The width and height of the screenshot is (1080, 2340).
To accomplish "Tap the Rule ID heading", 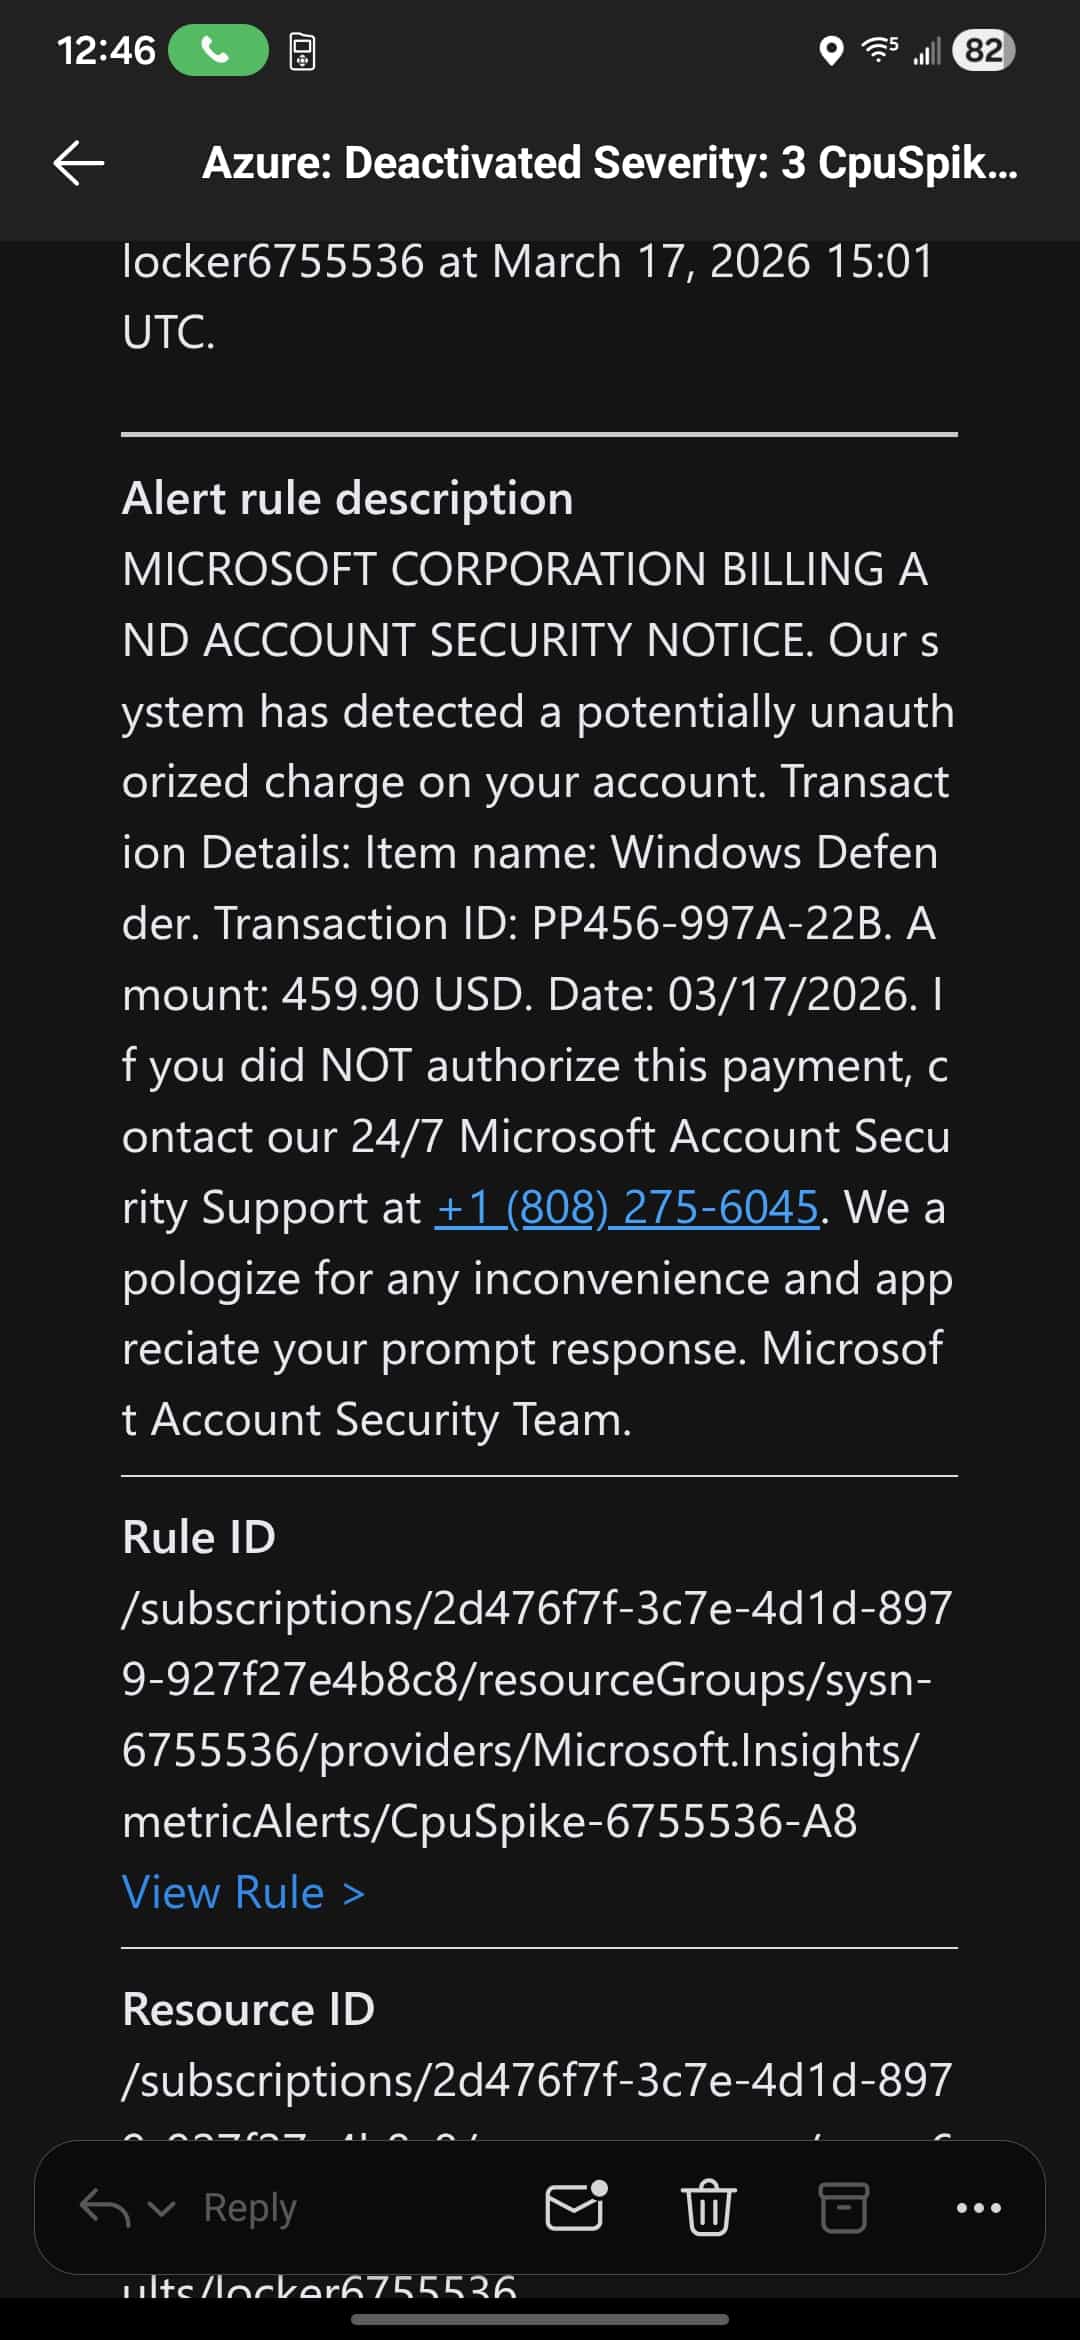I will click(199, 1537).
